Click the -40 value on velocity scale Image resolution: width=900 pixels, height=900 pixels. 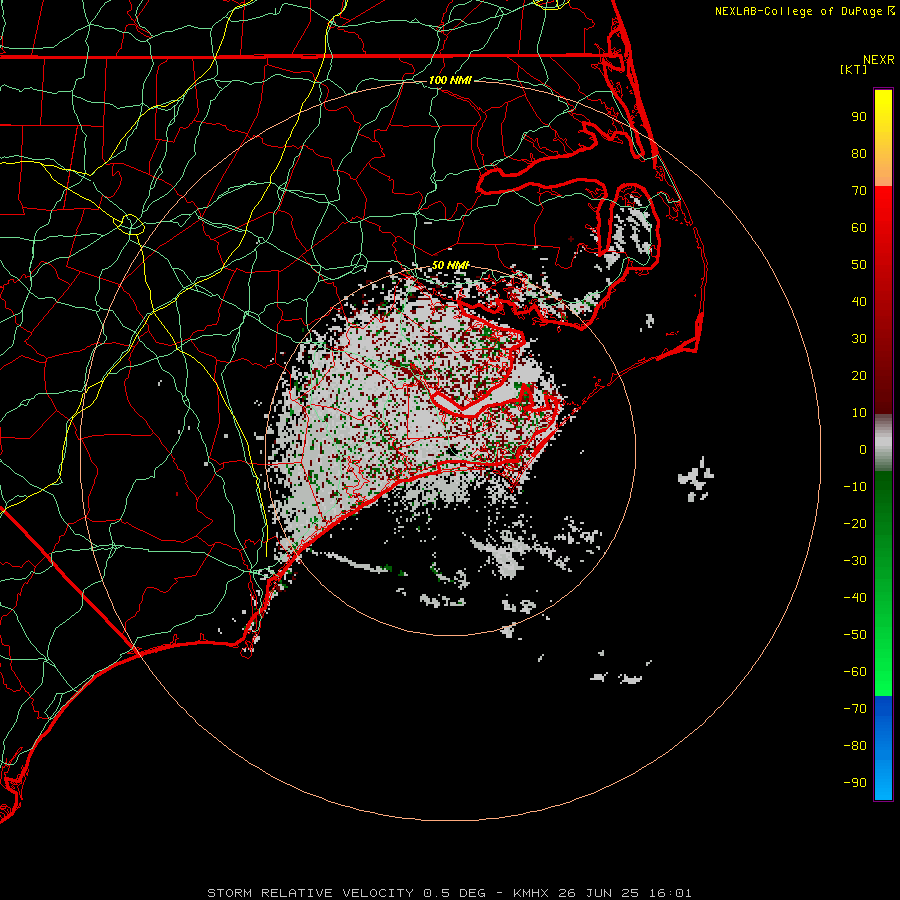click(x=855, y=598)
